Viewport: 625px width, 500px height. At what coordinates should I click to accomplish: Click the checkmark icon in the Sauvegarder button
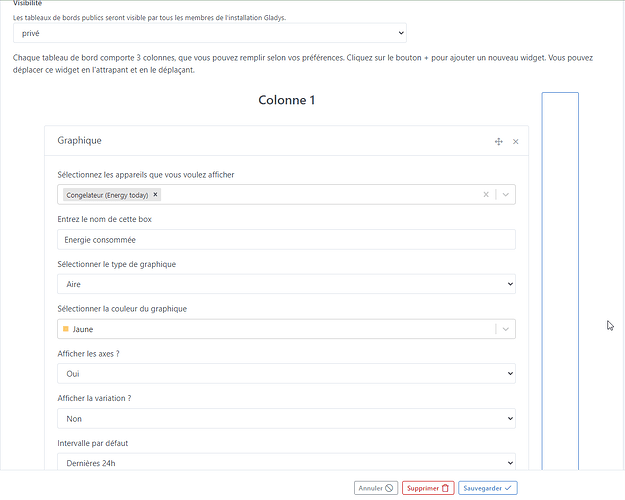coord(509,488)
